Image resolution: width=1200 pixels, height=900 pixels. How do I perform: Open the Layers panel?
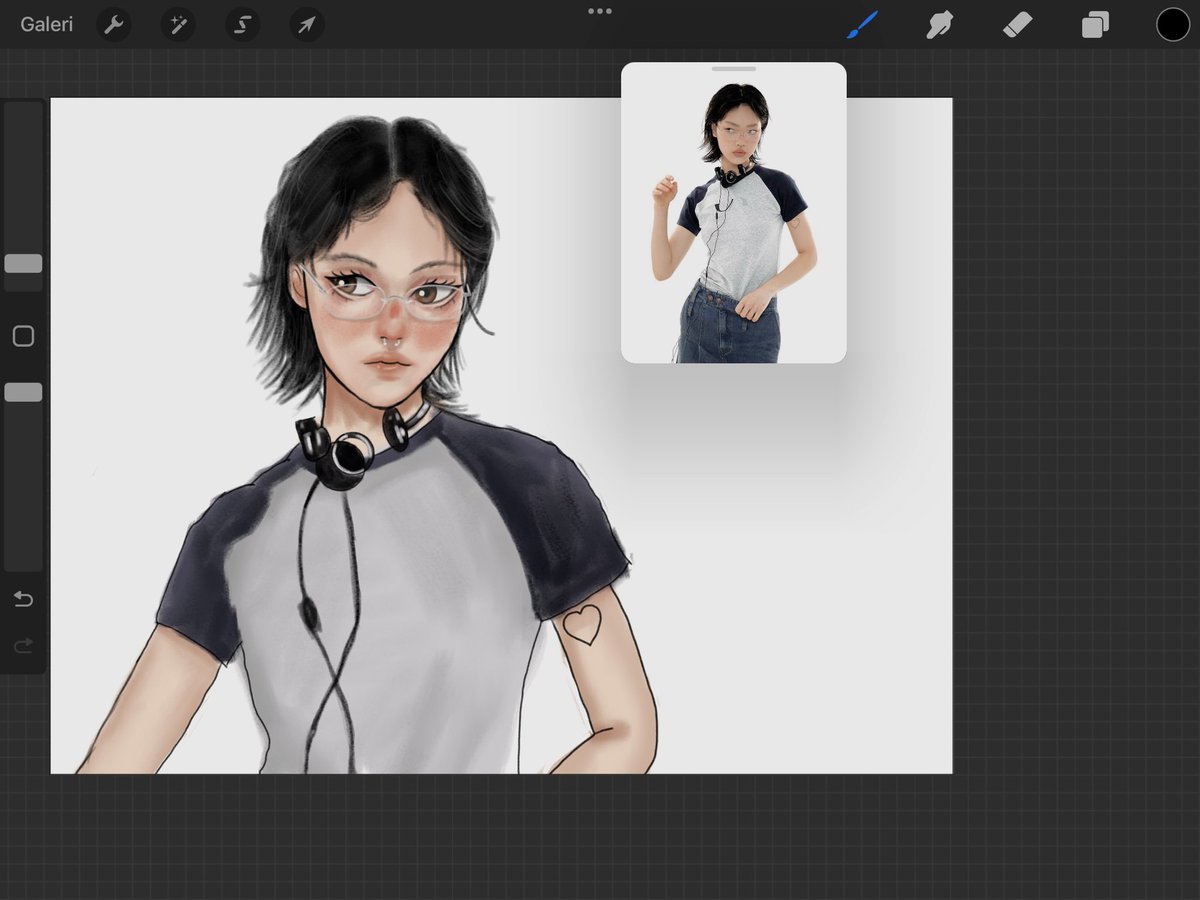coord(1095,25)
